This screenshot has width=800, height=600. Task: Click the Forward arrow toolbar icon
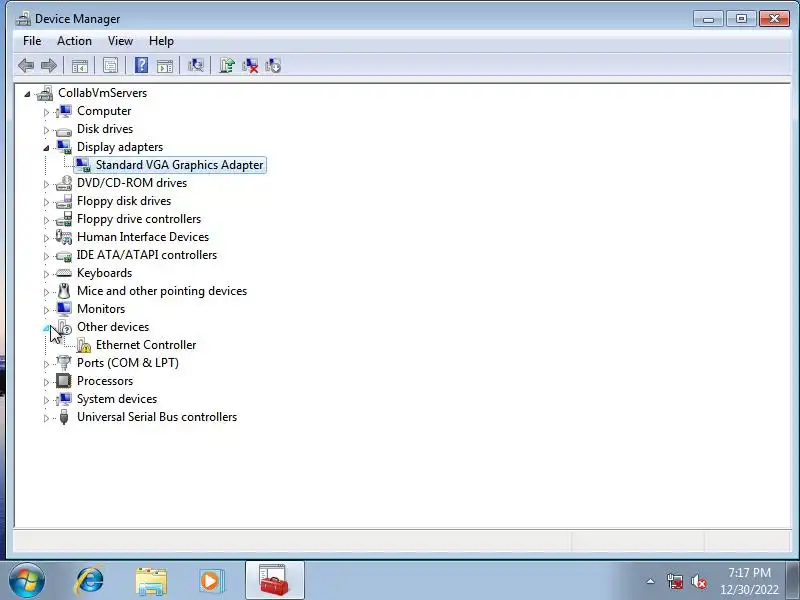(48, 65)
